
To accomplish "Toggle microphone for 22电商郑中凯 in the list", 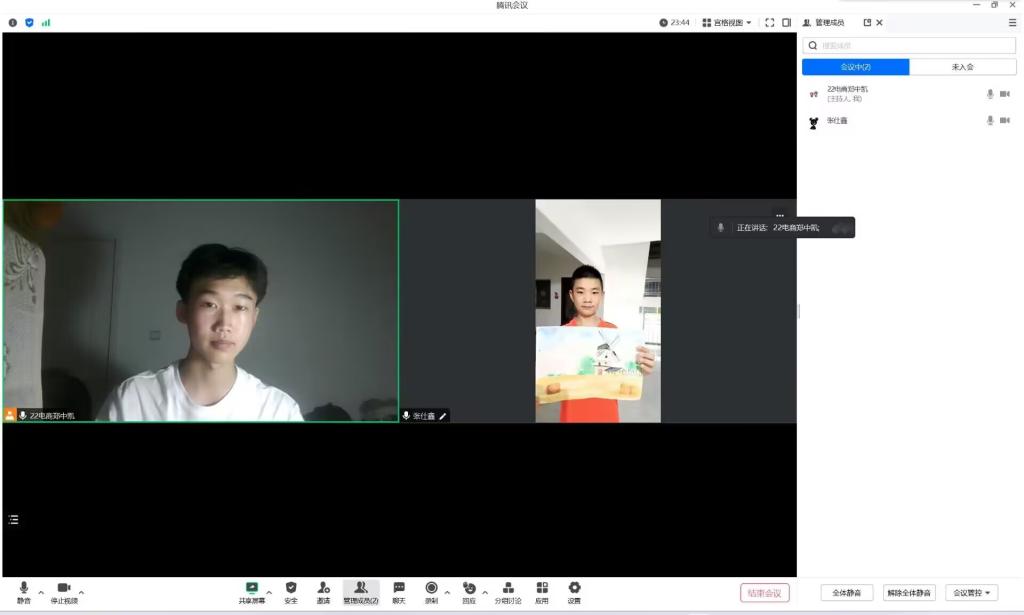I will click(990, 94).
